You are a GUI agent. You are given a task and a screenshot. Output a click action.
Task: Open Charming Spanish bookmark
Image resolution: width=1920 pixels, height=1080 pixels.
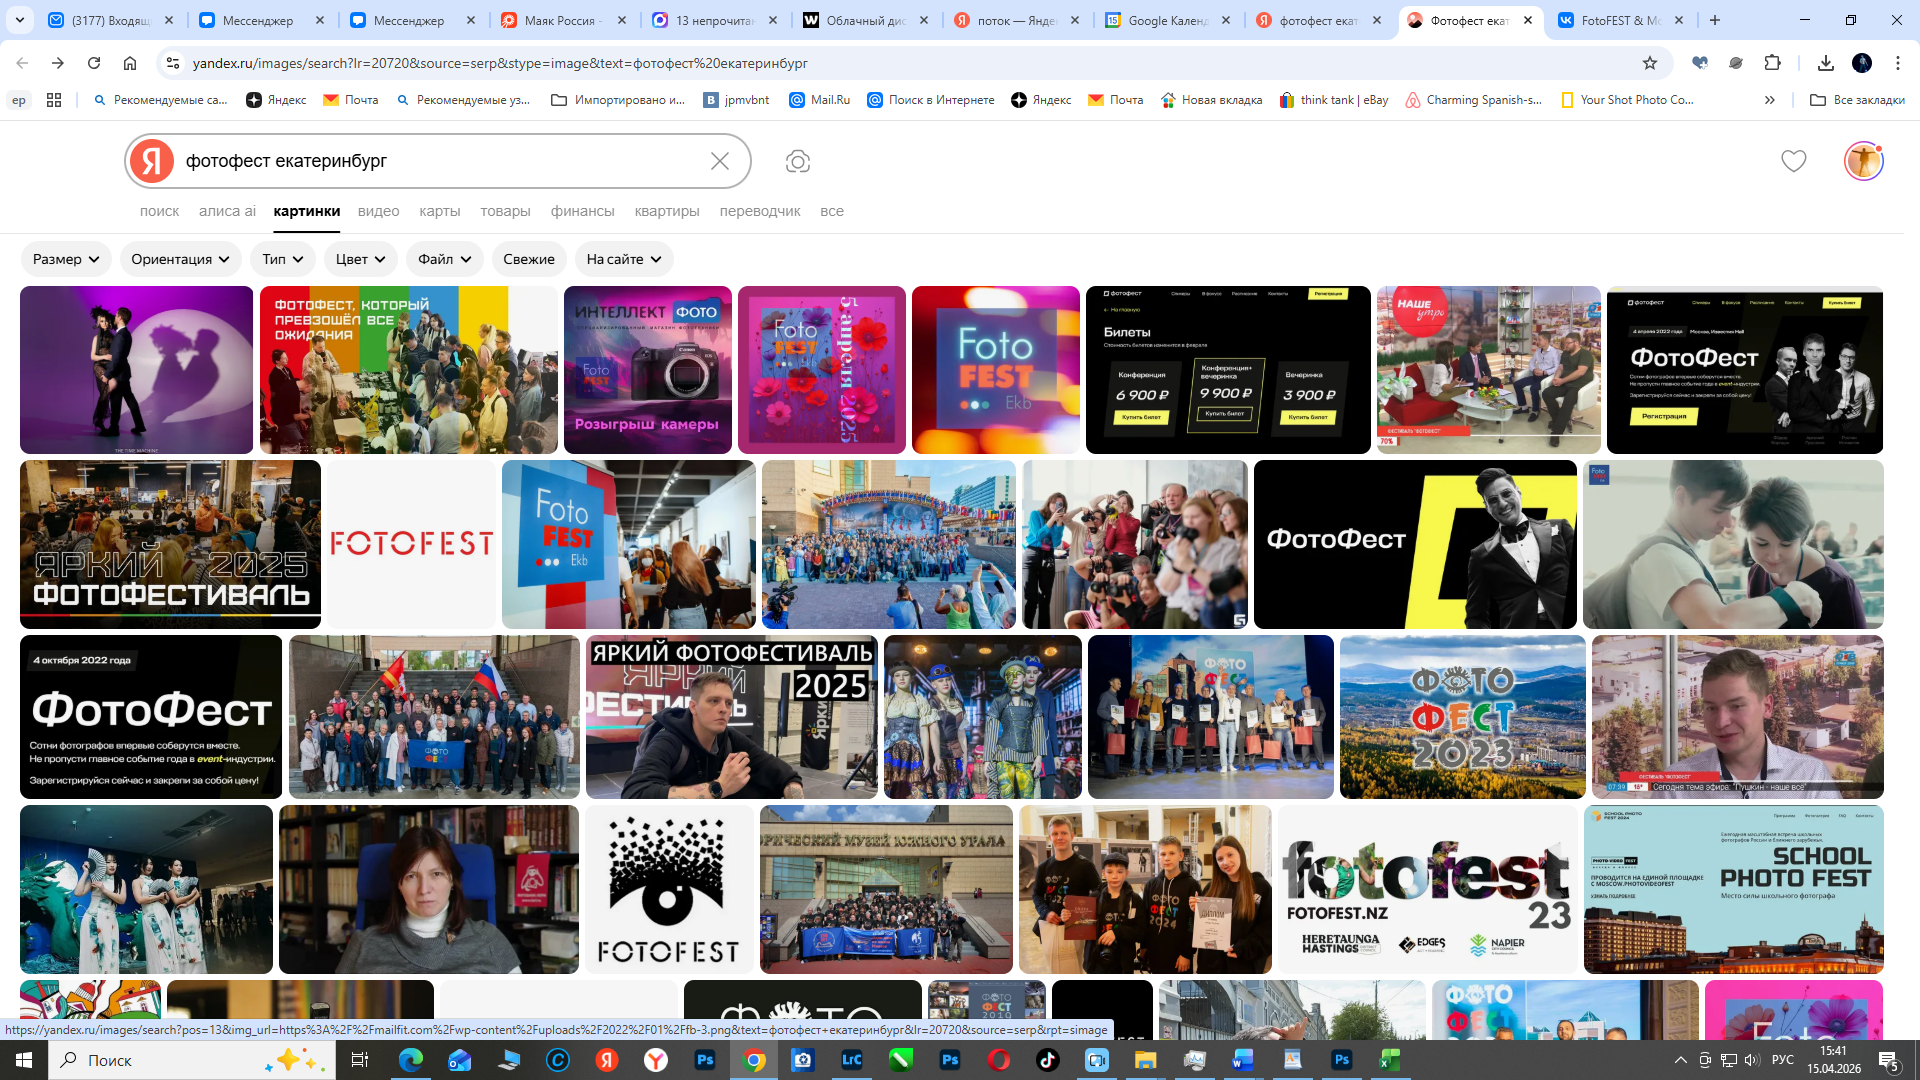click(1474, 100)
